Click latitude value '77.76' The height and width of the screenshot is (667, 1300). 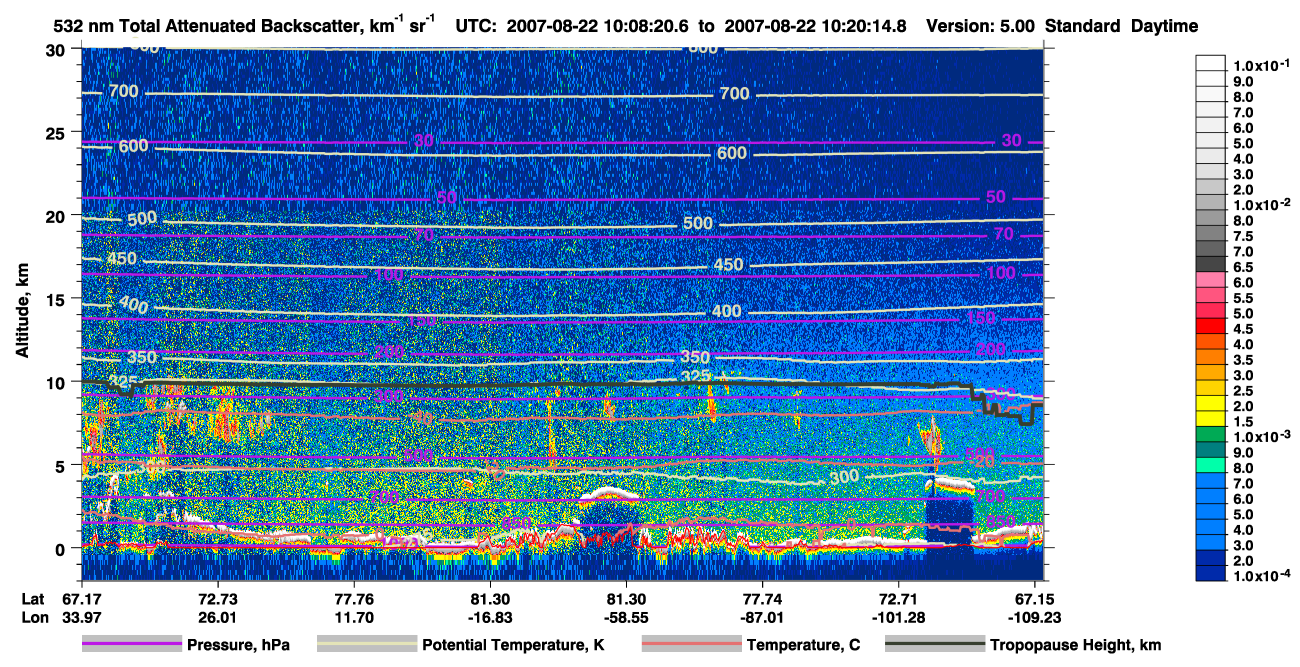coord(353,598)
